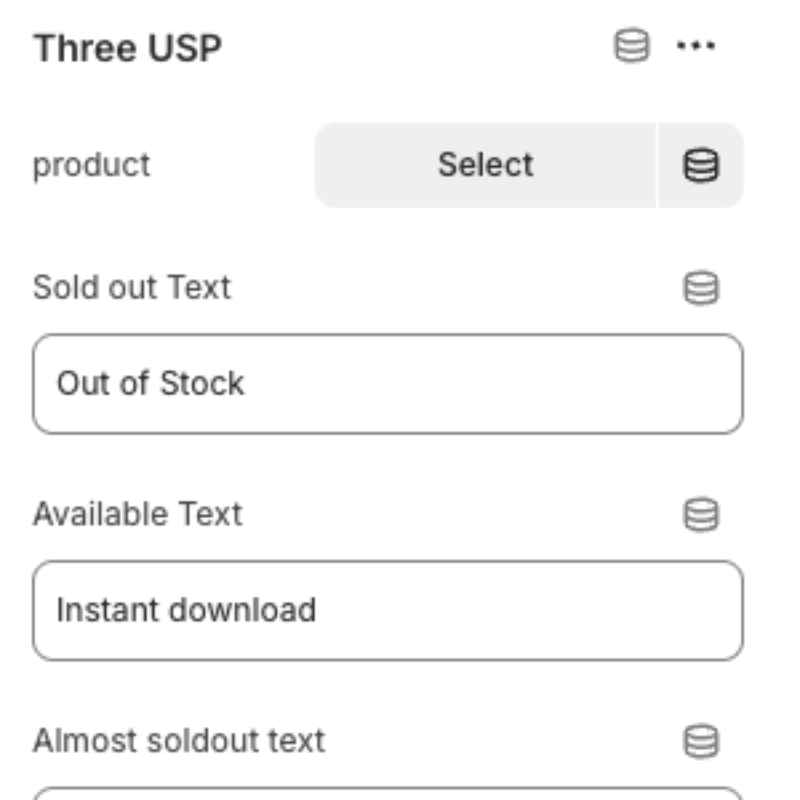
Task: Click dynamic source icon beside Three USP heading
Action: pyautogui.click(x=631, y=46)
